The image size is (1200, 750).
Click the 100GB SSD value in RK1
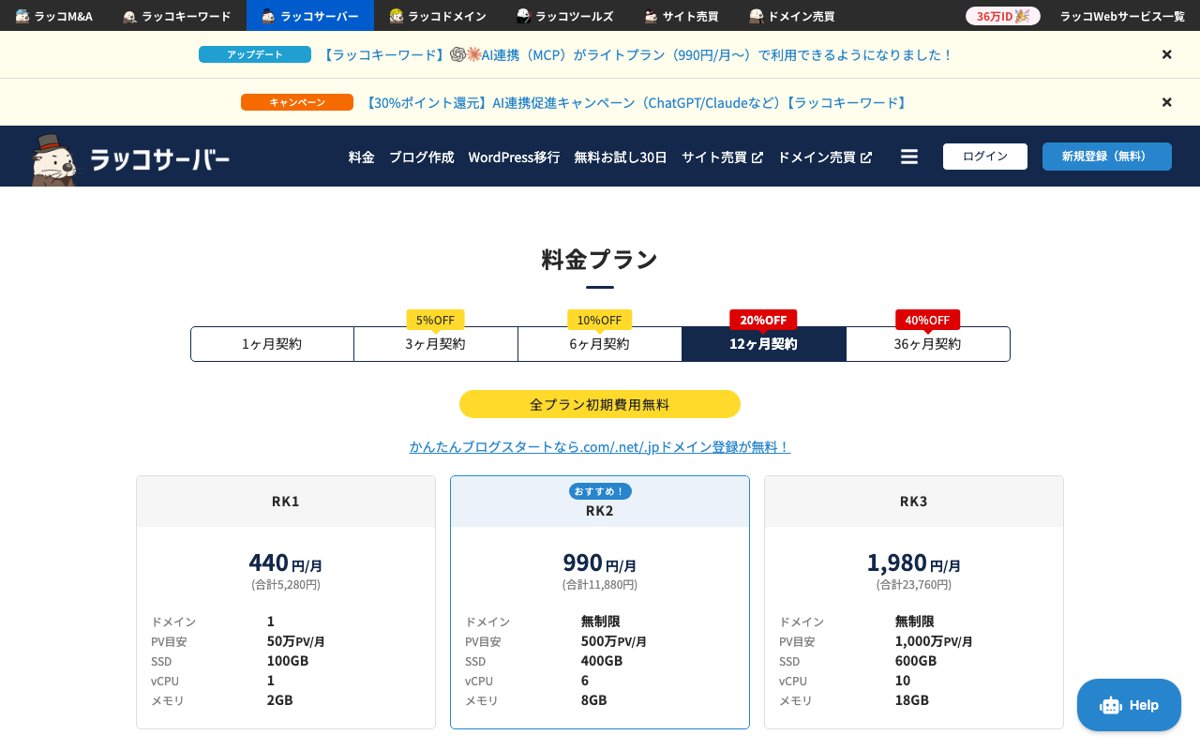click(288, 661)
